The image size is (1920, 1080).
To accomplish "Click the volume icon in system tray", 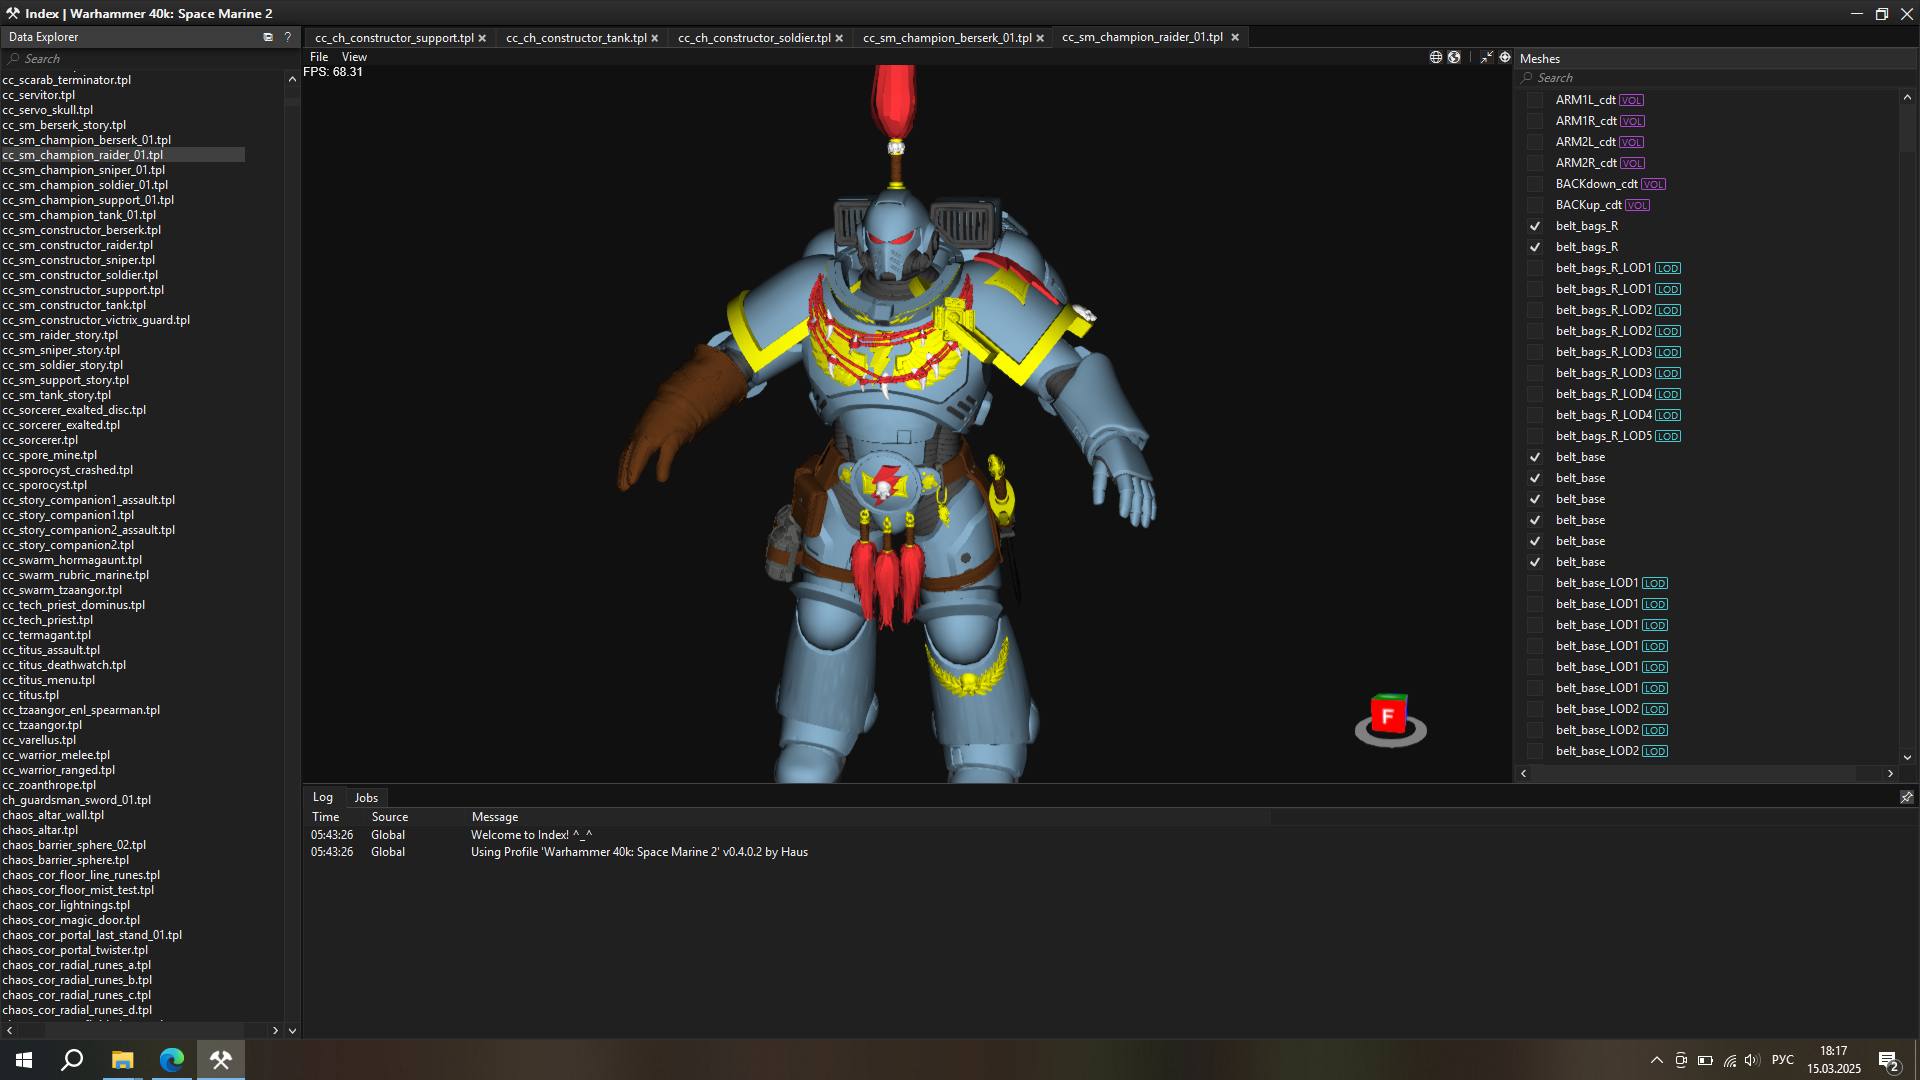I will (1752, 1060).
